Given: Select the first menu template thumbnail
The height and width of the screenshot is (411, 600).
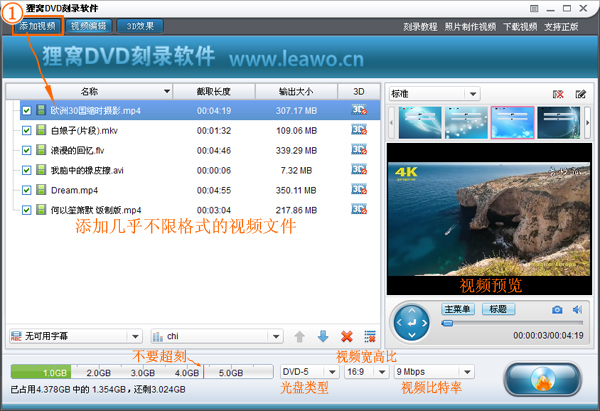Looking at the screenshot, I should (420, 122).
